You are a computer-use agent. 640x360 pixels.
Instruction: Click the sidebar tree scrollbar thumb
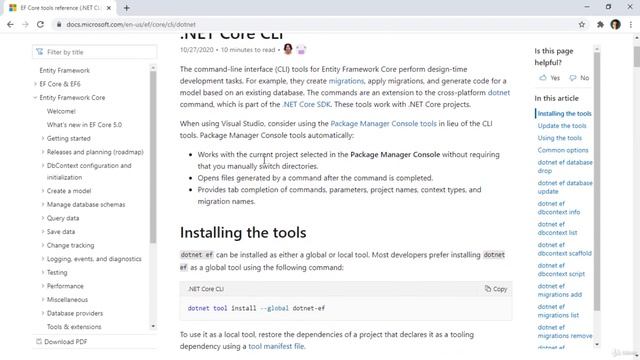click(153, 157)
